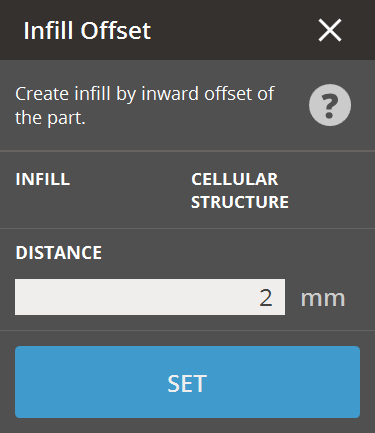
Task: Open the infill type Cellular Structure option
Action: (240, 191)
